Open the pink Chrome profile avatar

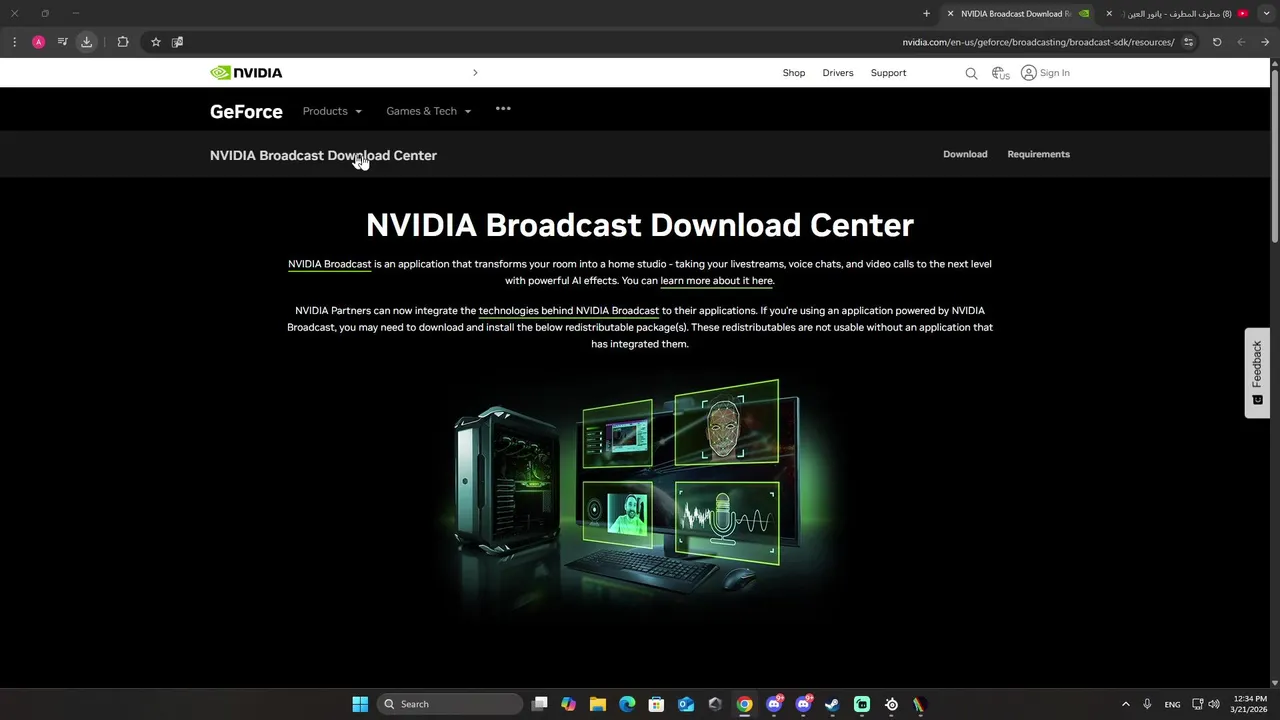click(x=38, y=42)
